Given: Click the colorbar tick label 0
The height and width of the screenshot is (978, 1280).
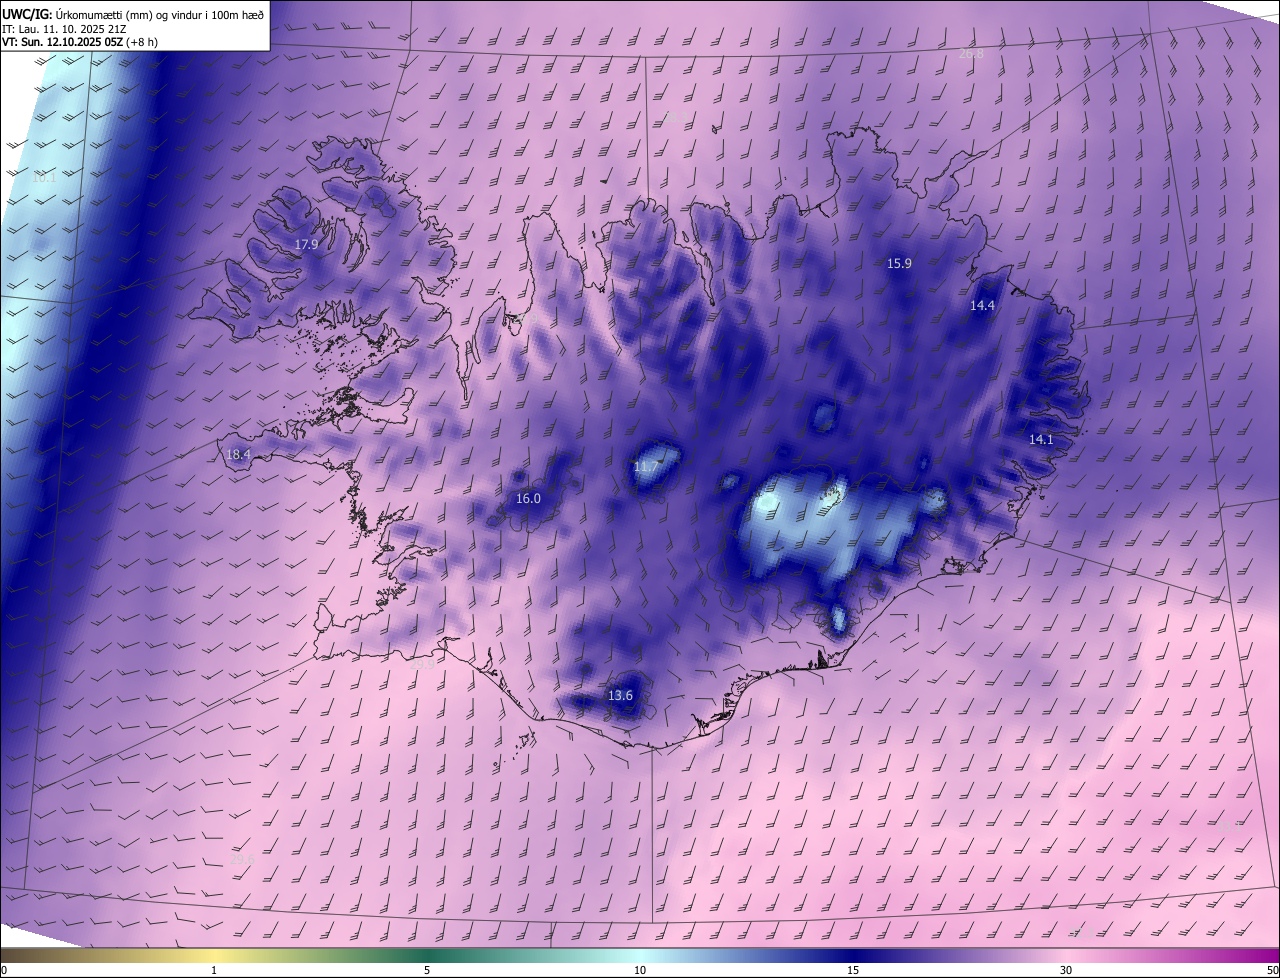Looking at the screenshot, I should coord(4,970).
